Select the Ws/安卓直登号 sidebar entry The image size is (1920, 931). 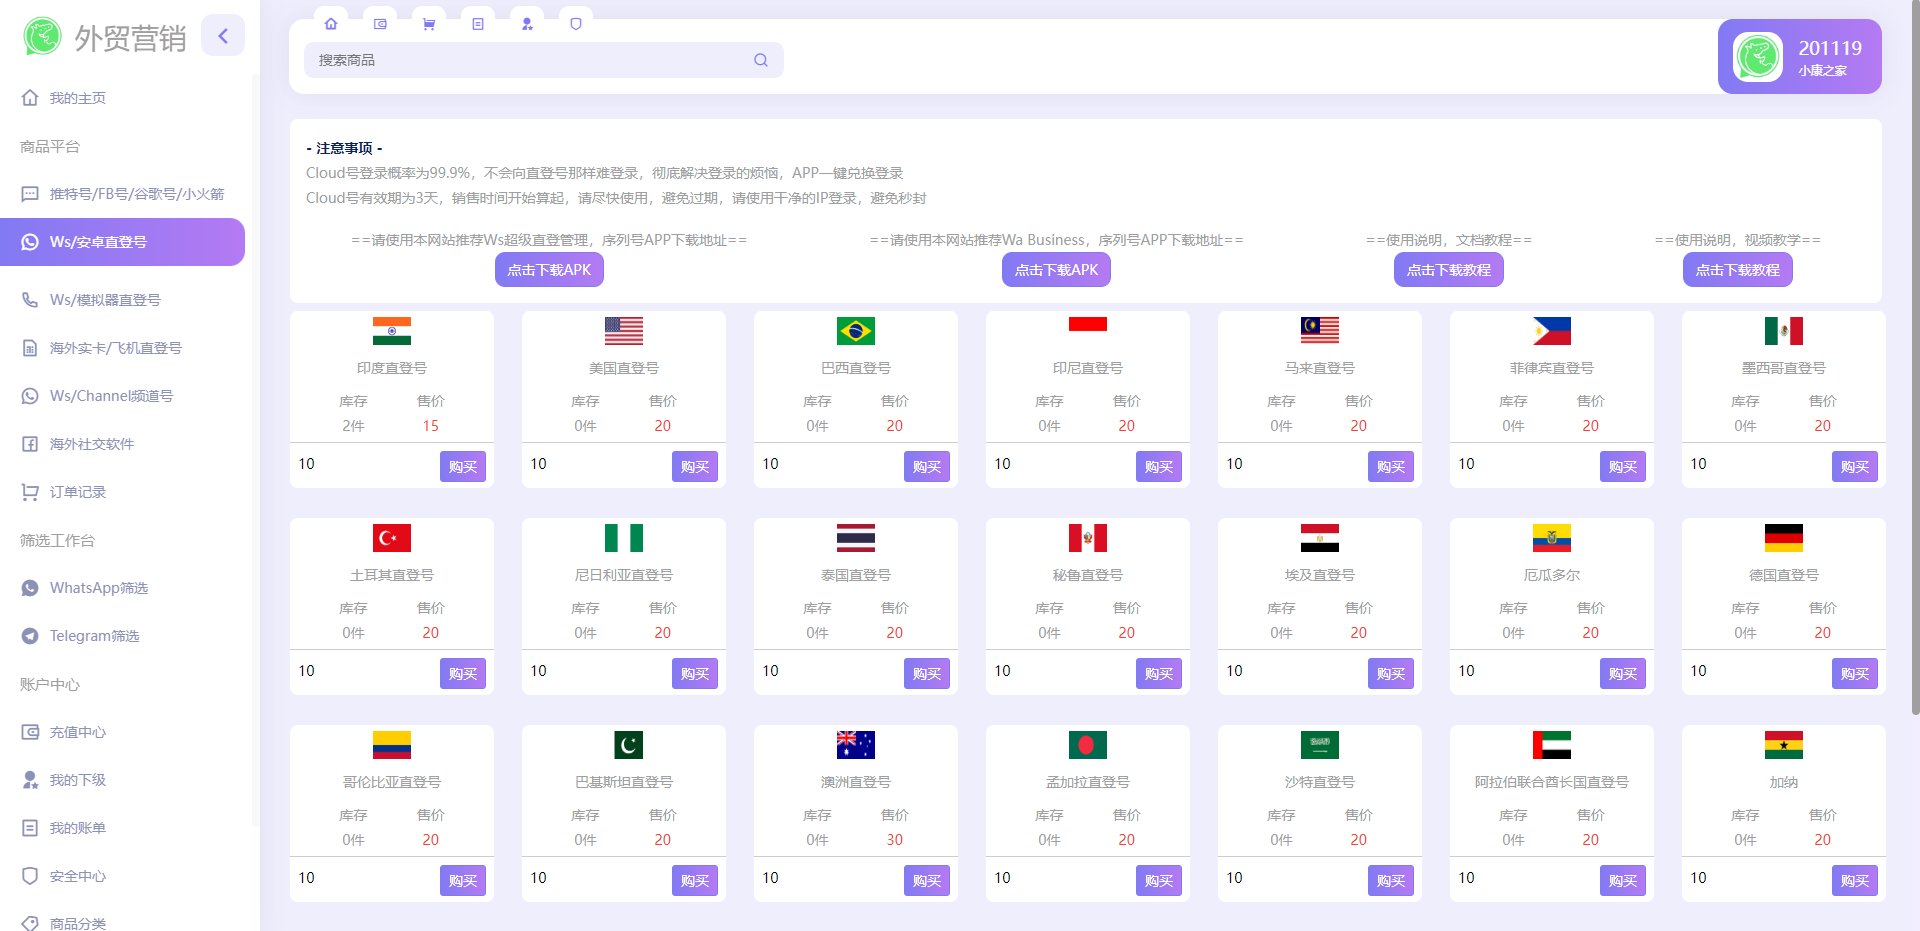(x=97, y=241)
